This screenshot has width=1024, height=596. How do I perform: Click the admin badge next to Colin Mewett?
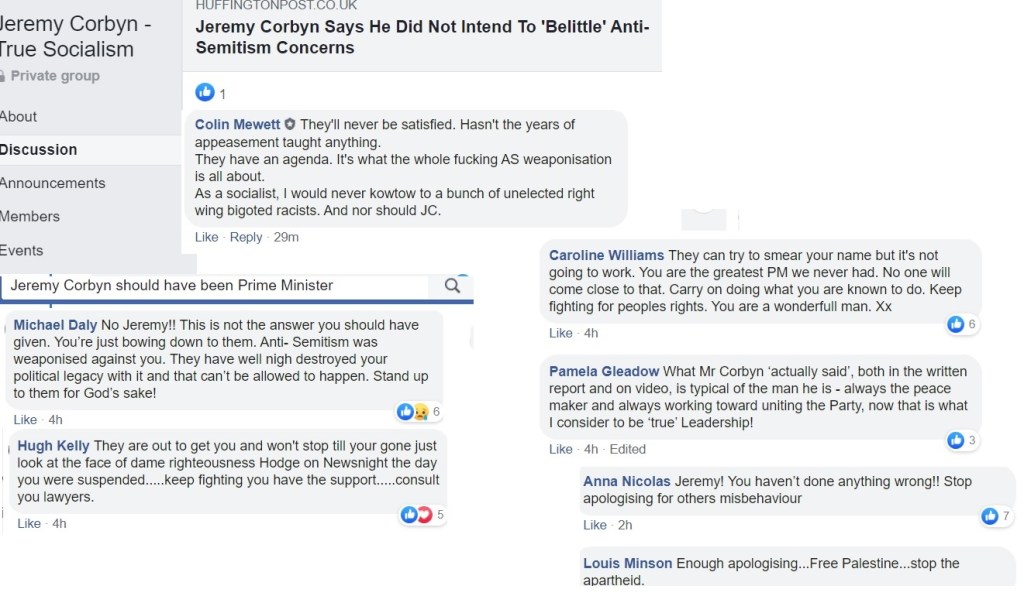(290, 125)
